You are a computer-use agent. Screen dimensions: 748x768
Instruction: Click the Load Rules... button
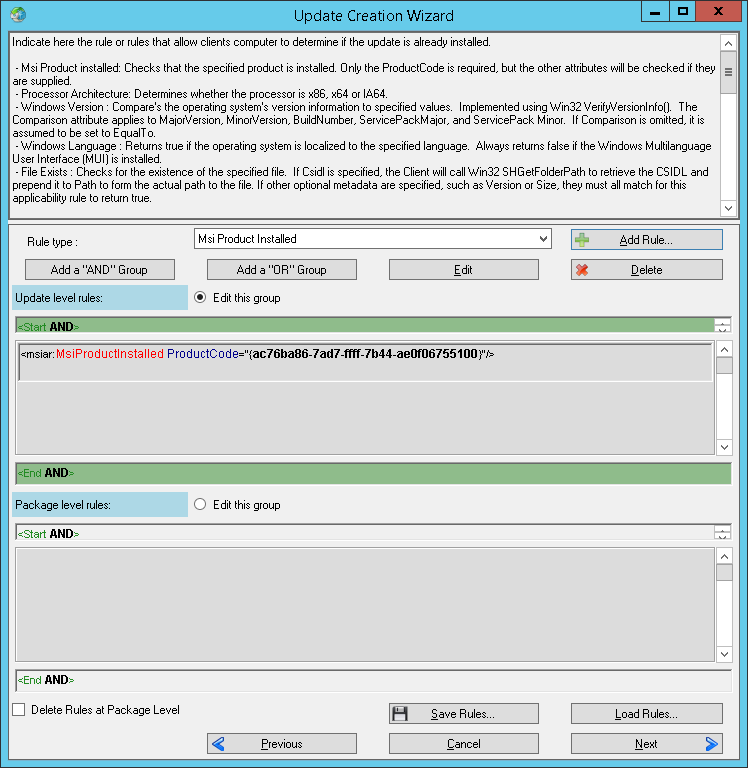pos(647,714)
